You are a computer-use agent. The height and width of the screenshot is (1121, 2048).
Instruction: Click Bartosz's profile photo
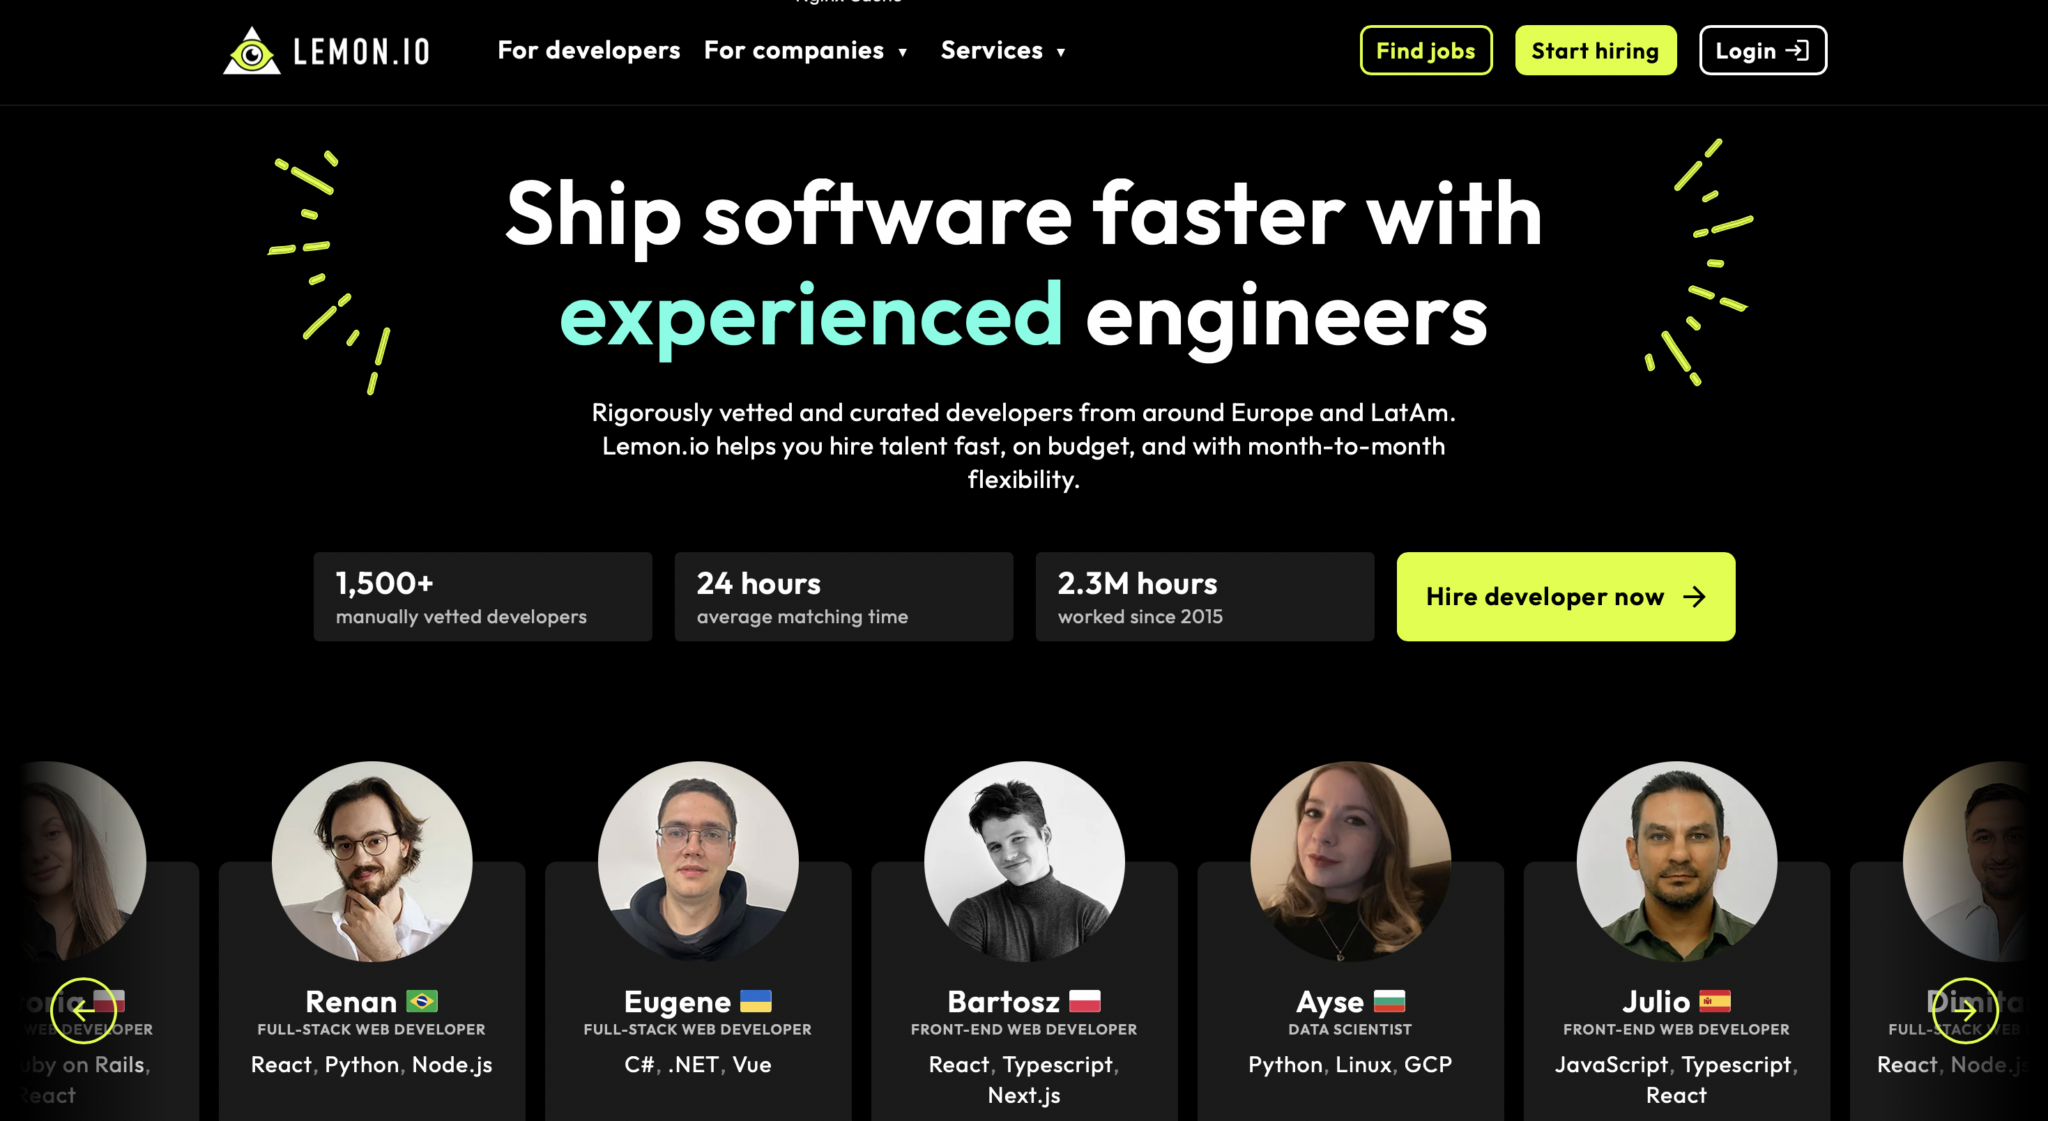tap(1023, 860)
